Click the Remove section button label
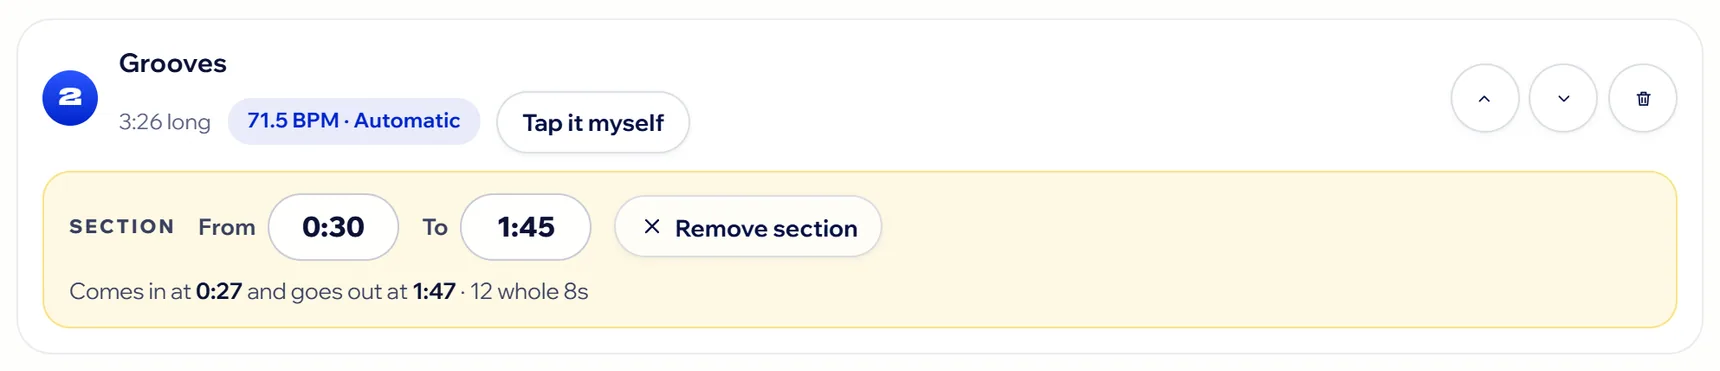1720x371 pixels. click(766, 228)
